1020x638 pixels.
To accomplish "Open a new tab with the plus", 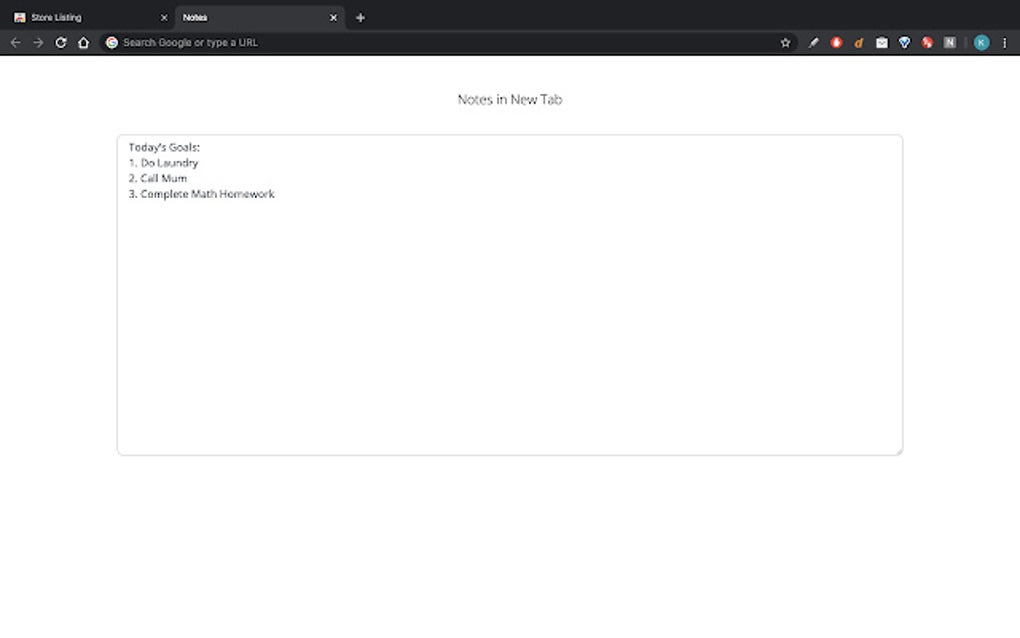I will pyautogui.click(x=360, y=17).
